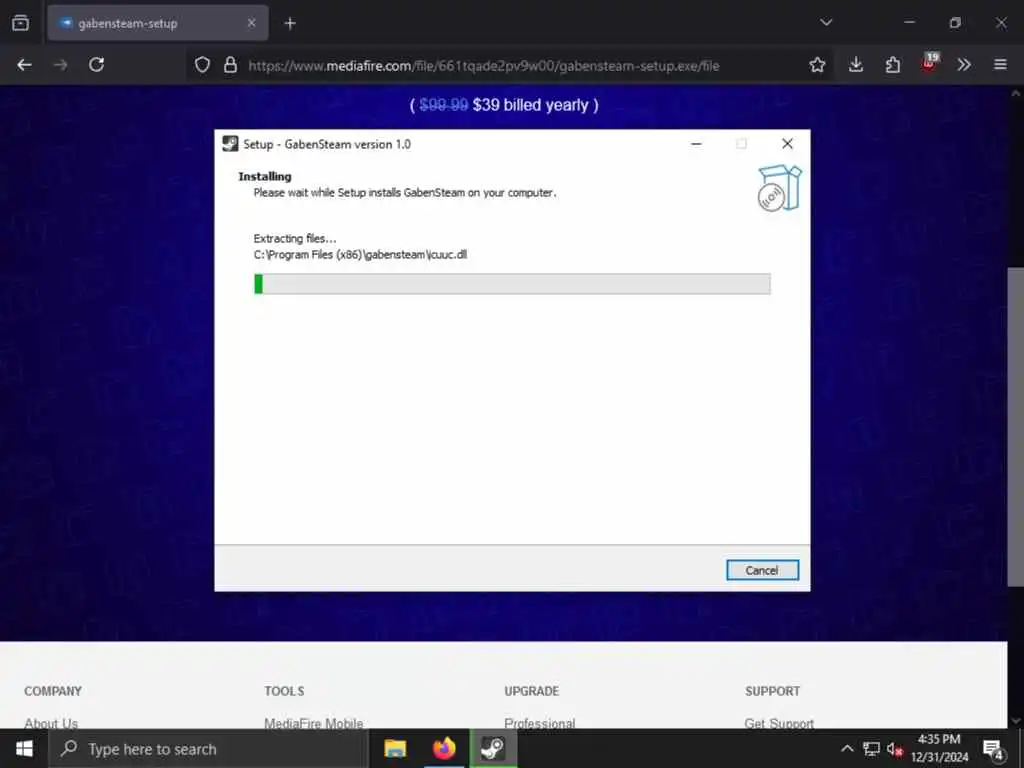Click the installer box and disc graphic
Viewport: 1024px width, 768px height.
pyautogui.click(x=779, y=188)
